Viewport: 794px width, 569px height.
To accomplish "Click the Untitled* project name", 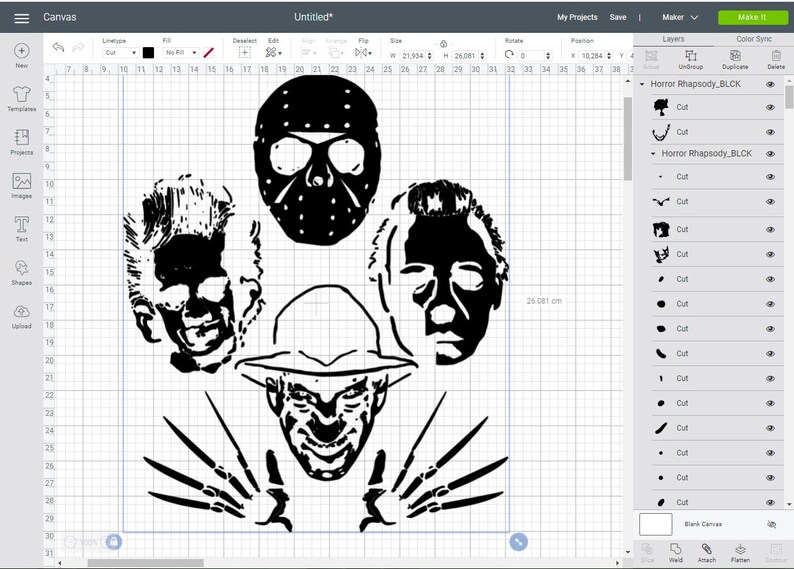I will tap(313, 17).
